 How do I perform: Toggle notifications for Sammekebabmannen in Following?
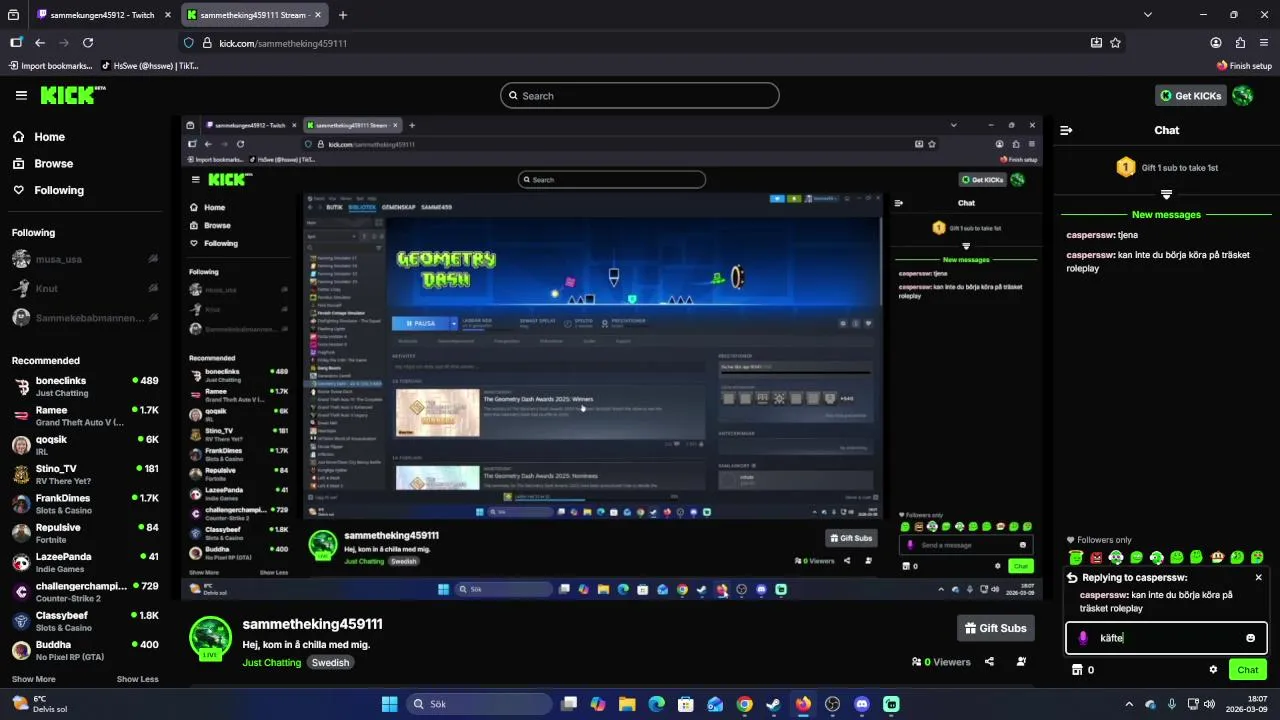click(x=153, y=318)
